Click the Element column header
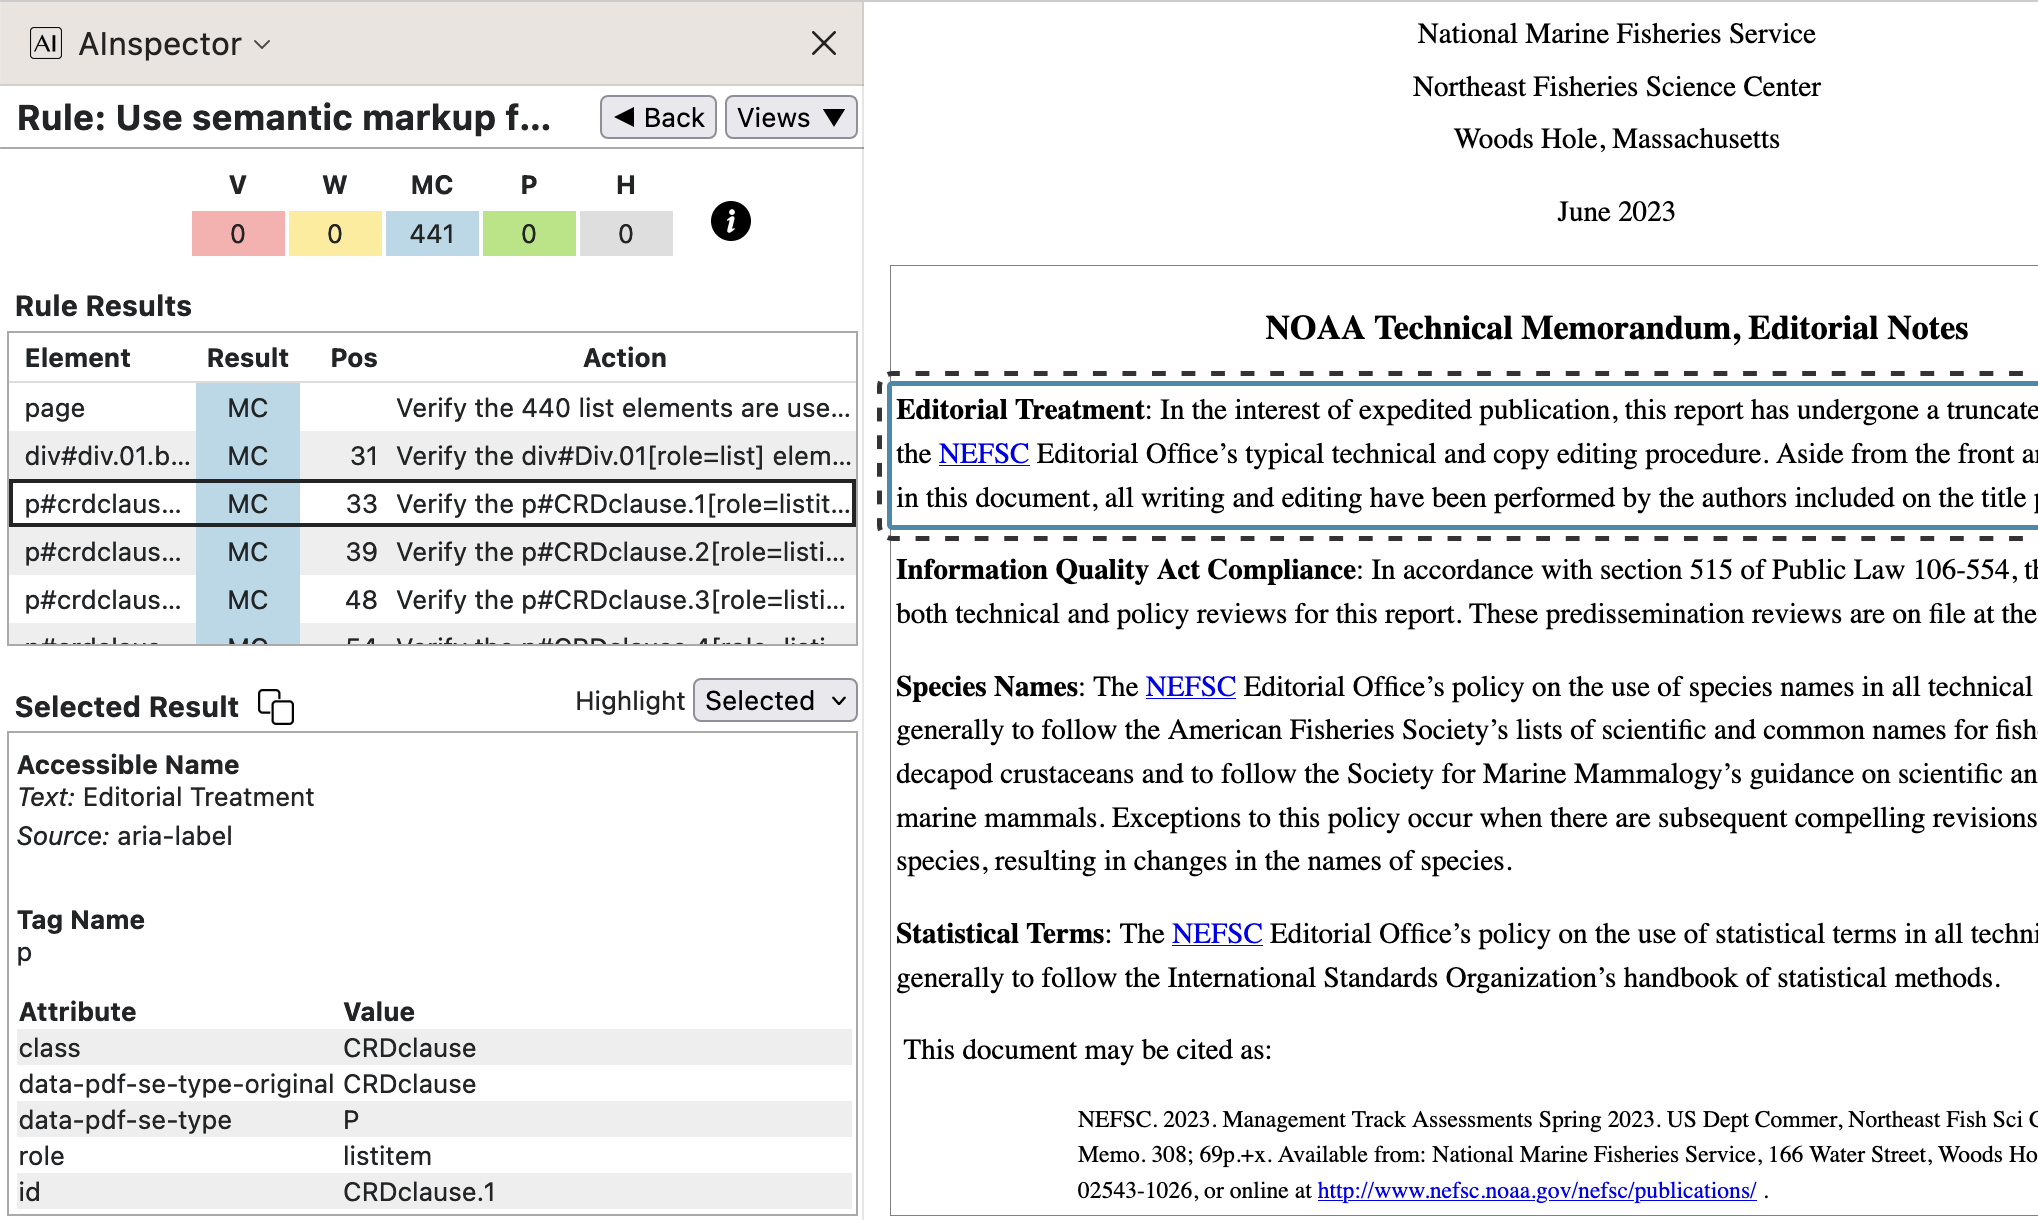 pos(78,358)
